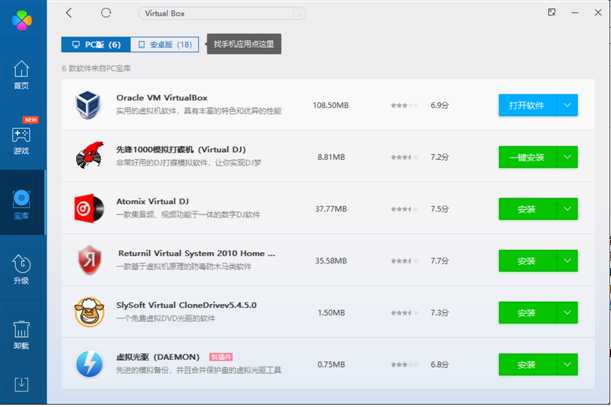The width and height of the screenshot is (611, 407).
Task: Click the back arrow button
Action: [x=69, y=13]
